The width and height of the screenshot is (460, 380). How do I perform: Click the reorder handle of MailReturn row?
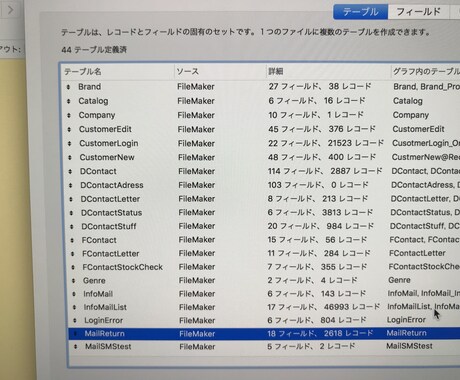click(75, 333)
